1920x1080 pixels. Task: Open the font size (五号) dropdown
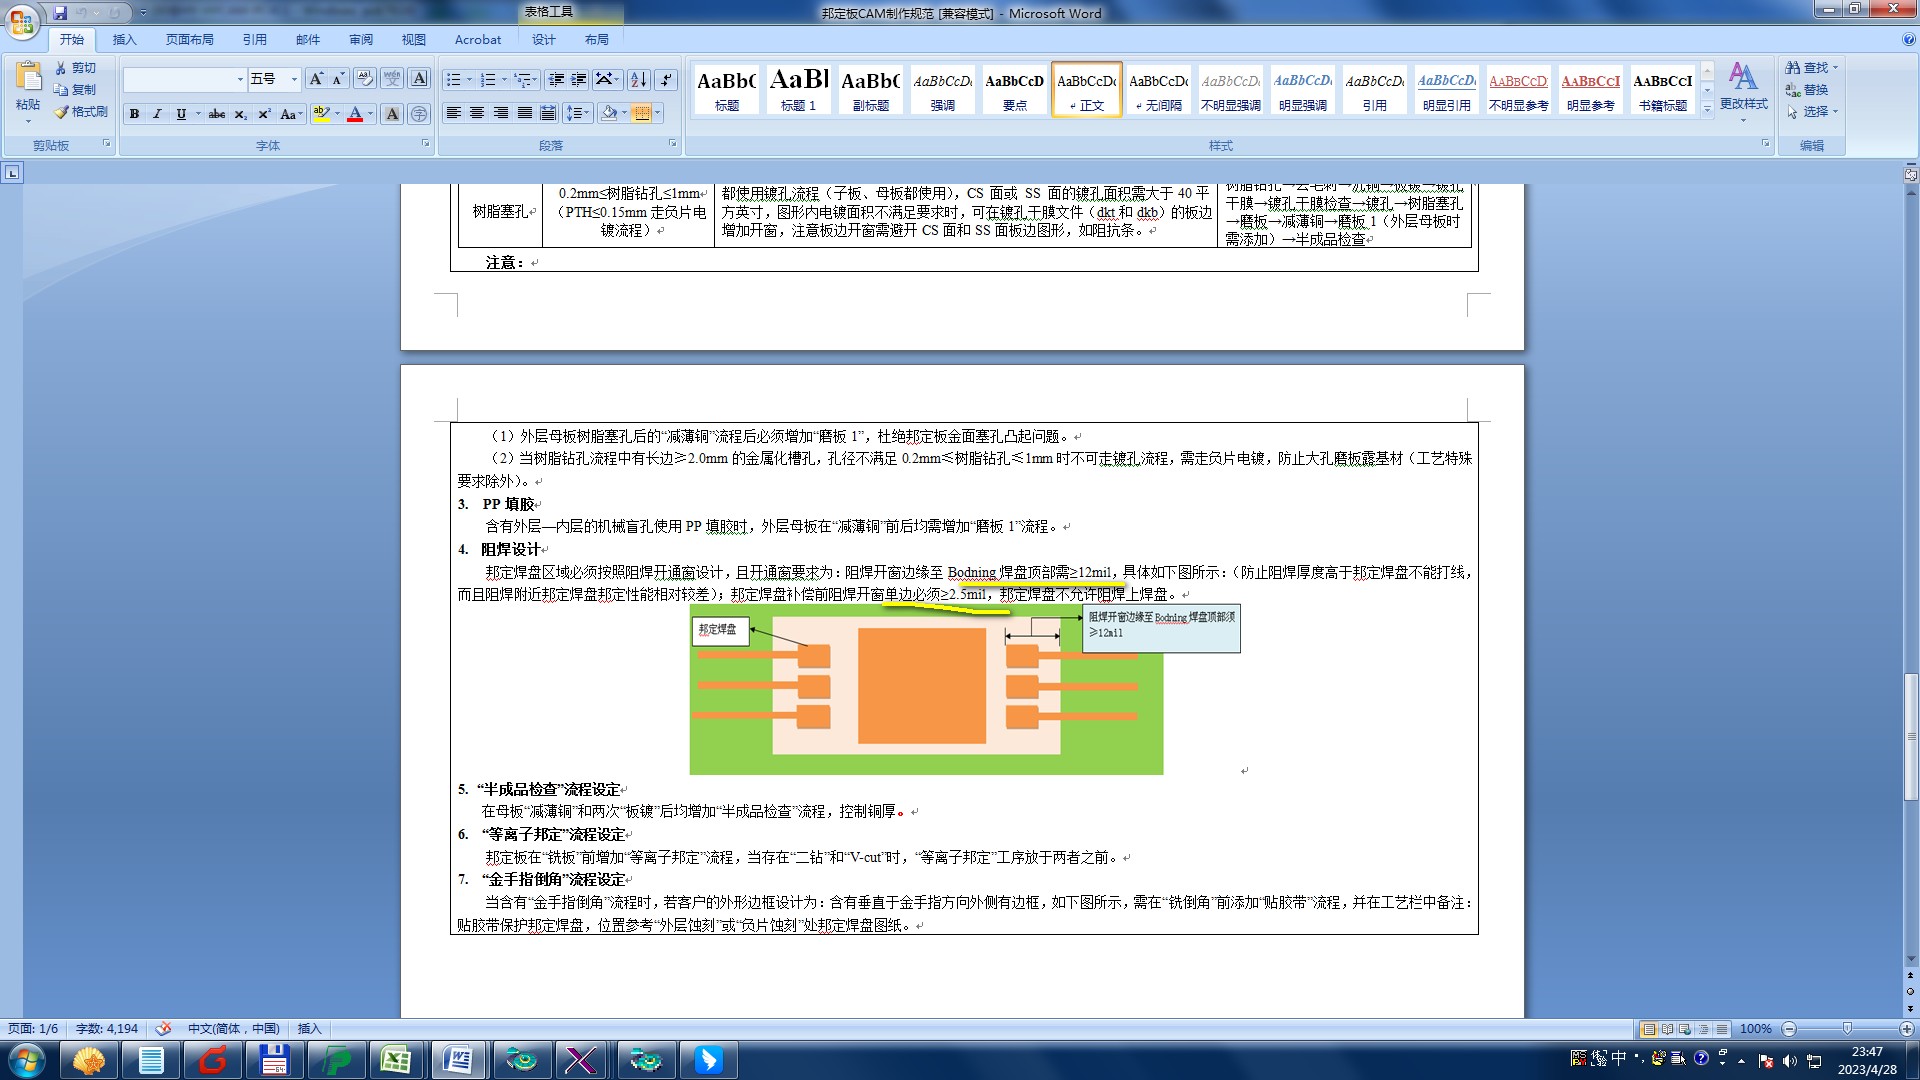coord(294,79)
